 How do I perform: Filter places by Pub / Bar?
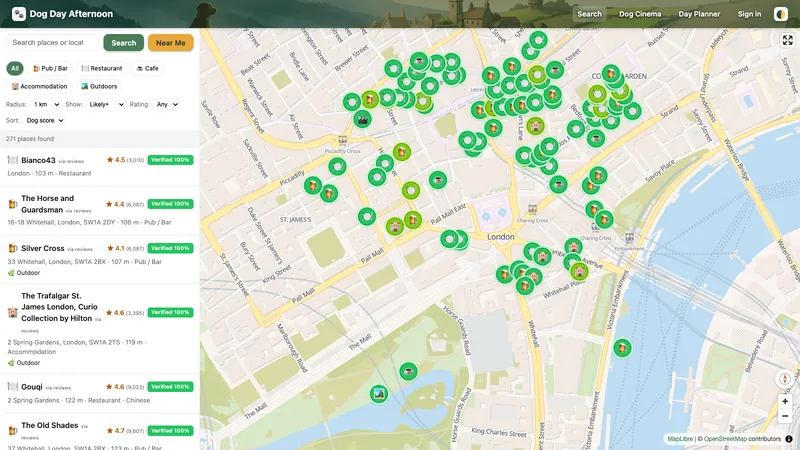tap(50, 68)
